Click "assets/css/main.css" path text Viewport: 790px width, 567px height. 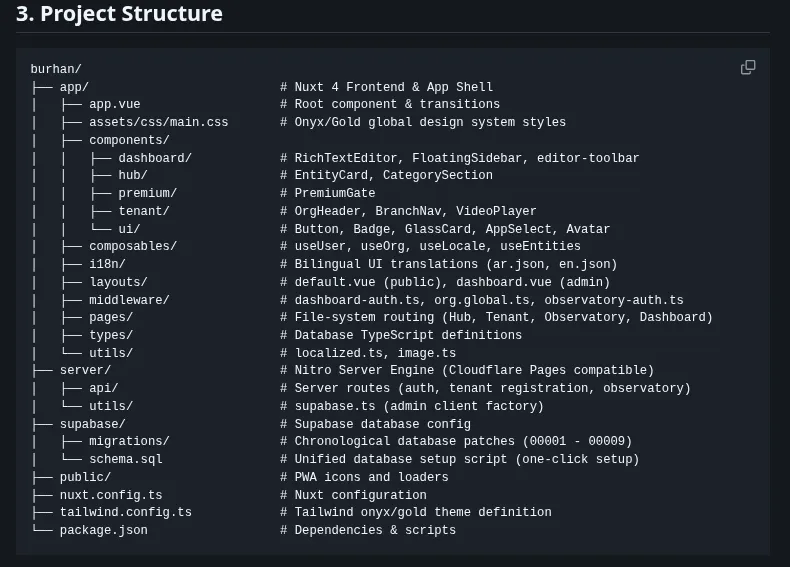point(159,122)
